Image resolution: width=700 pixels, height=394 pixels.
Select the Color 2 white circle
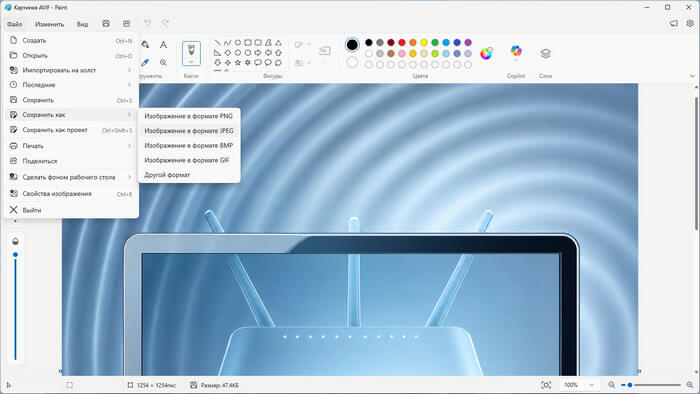[352, 62]
